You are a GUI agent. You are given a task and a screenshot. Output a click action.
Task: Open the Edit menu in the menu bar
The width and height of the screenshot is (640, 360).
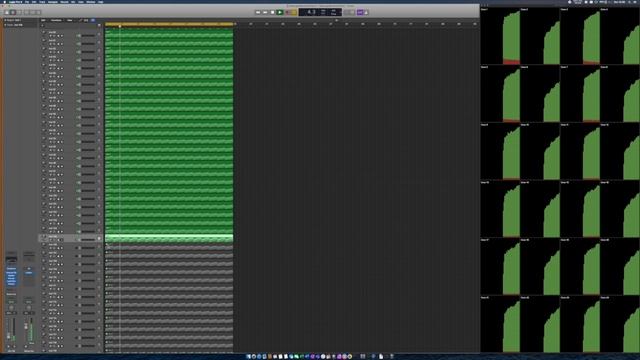34,2
